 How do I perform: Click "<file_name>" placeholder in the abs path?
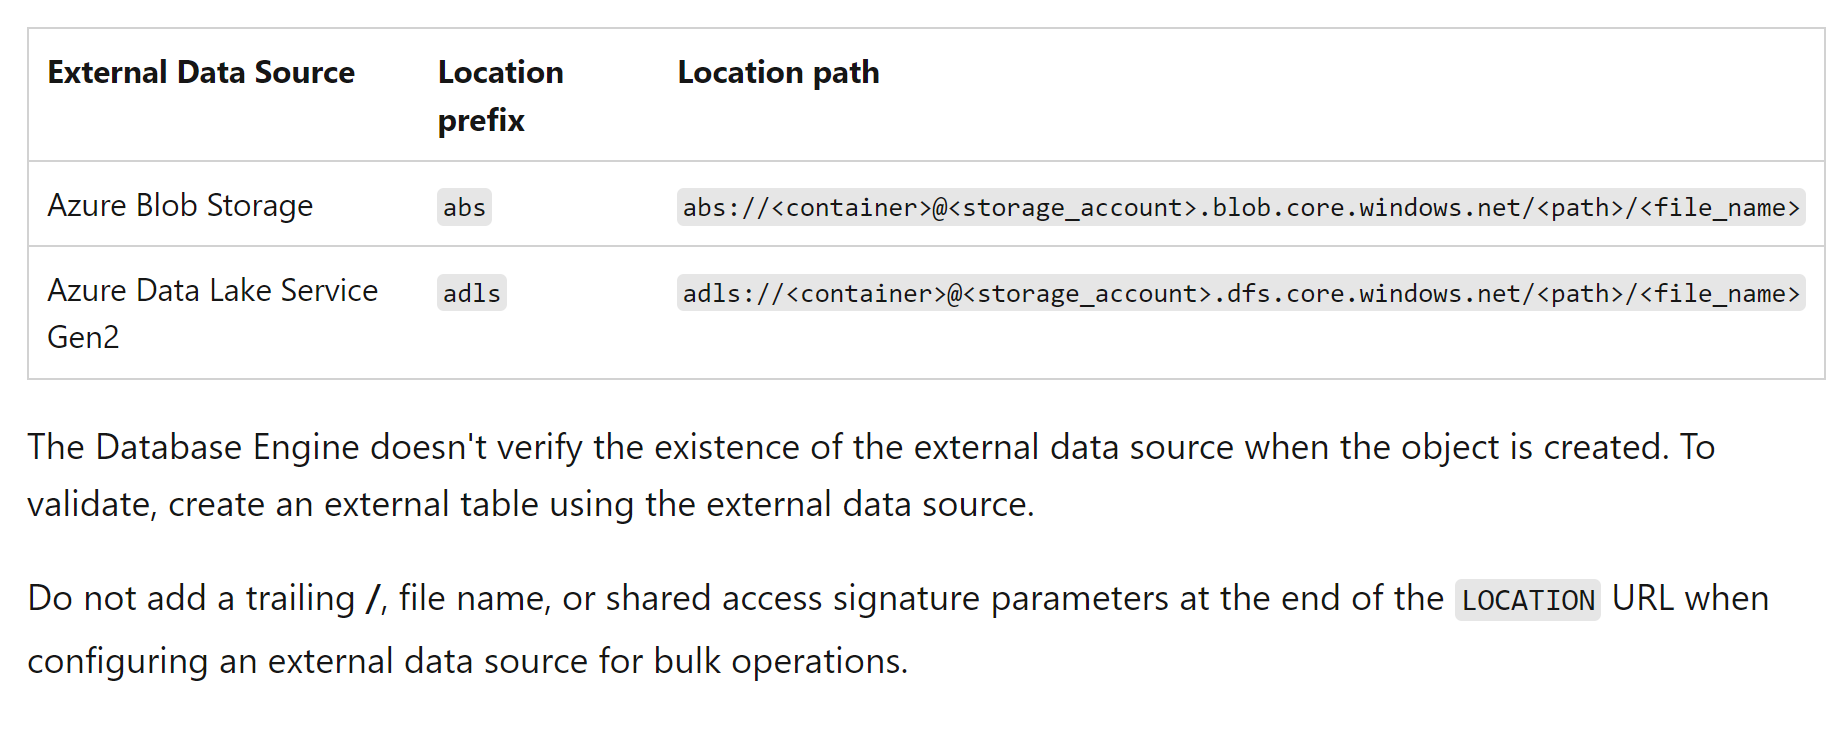tap(1720, 207)
